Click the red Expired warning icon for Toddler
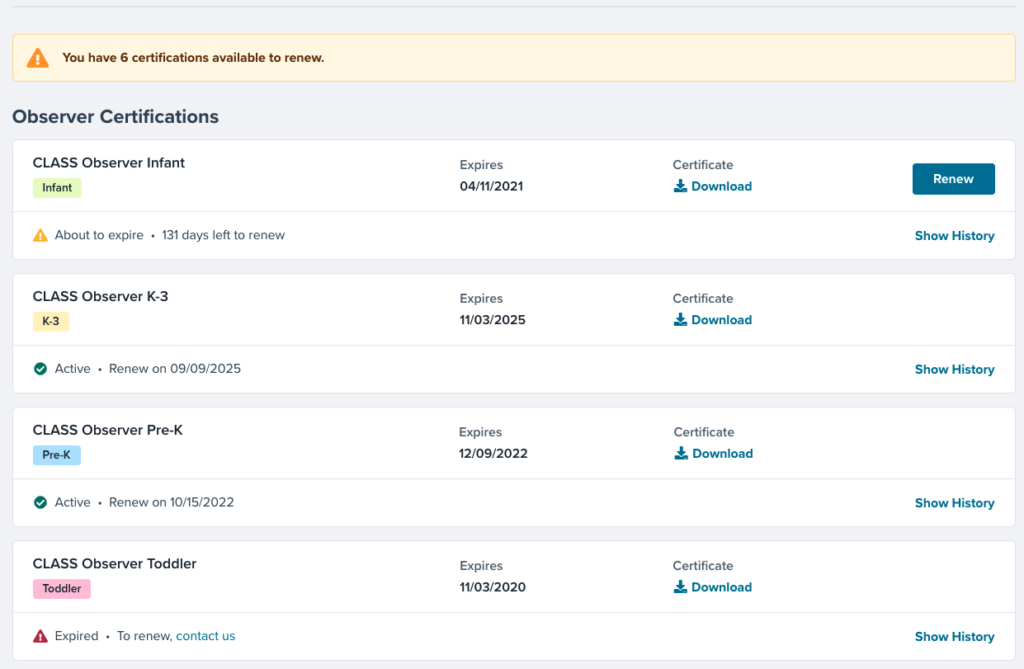The width and height of the screenshot is (1024, 669). point(40,636)
